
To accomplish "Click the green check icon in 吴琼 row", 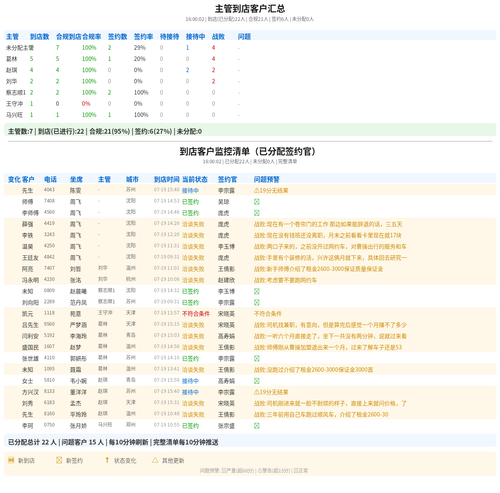I will 257,202.
